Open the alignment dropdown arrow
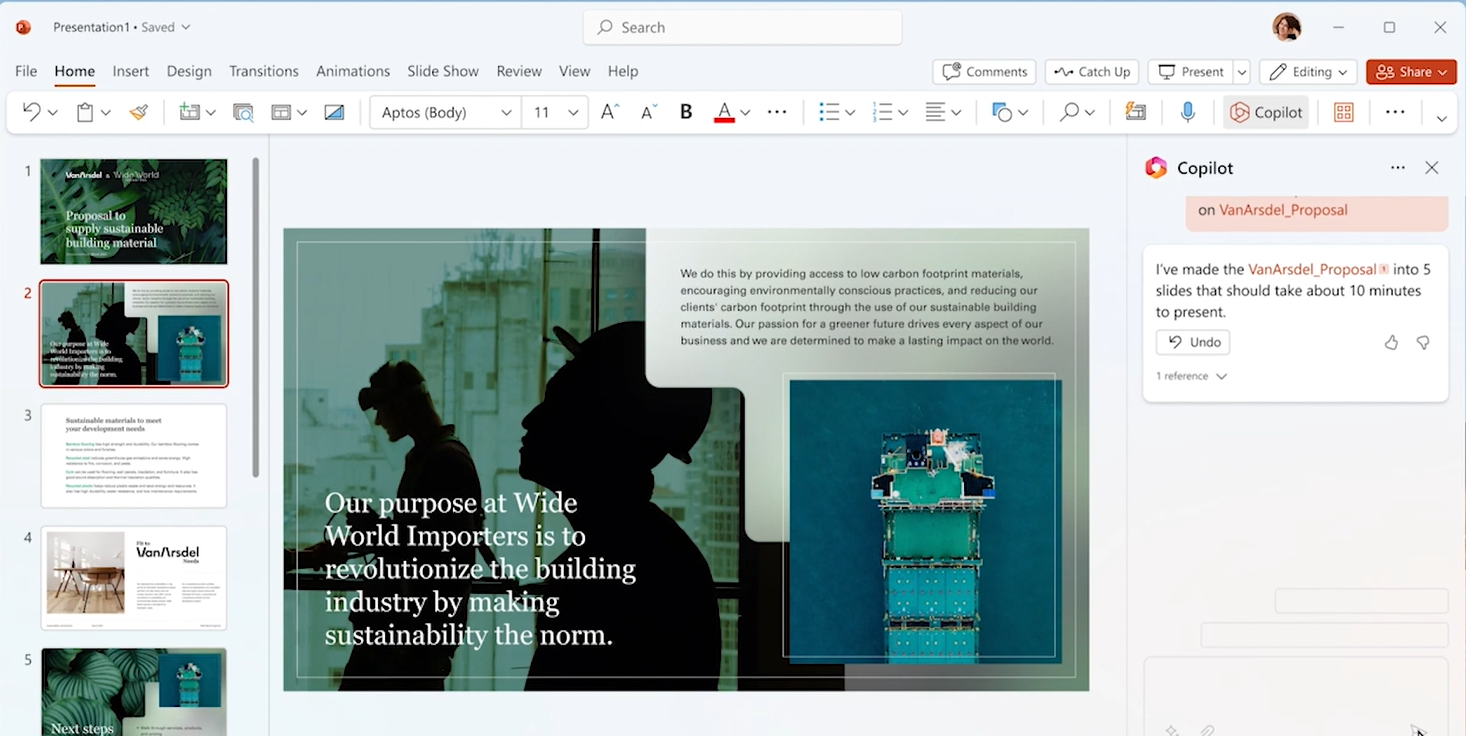The width and height of the screenshot is (1466, 736). (955, 113)
